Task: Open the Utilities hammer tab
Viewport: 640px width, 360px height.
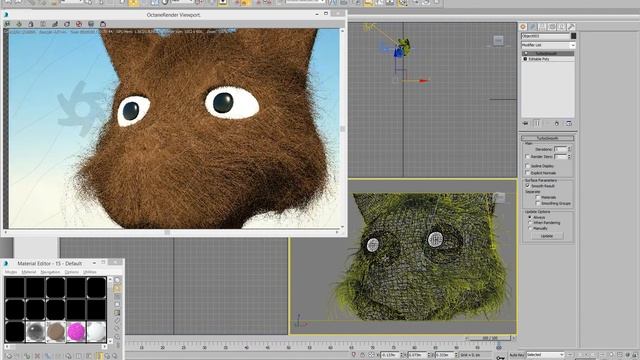Action: tap(571, 27)
